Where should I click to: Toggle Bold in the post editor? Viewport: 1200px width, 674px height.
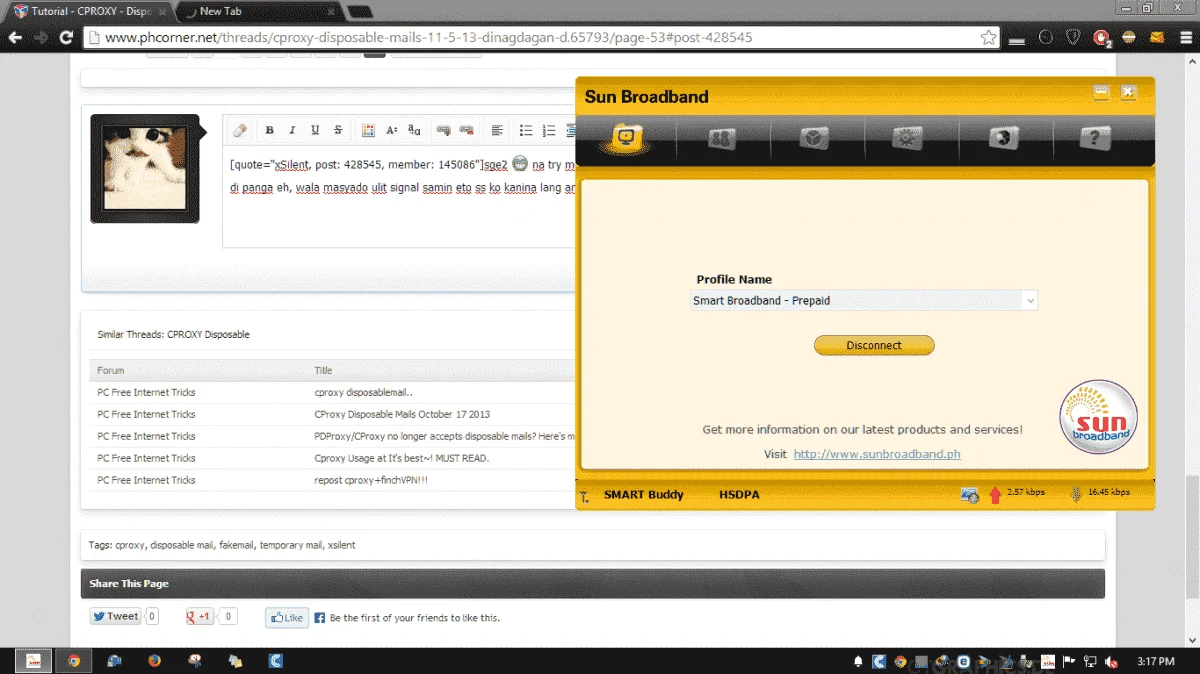coord(269,130)
